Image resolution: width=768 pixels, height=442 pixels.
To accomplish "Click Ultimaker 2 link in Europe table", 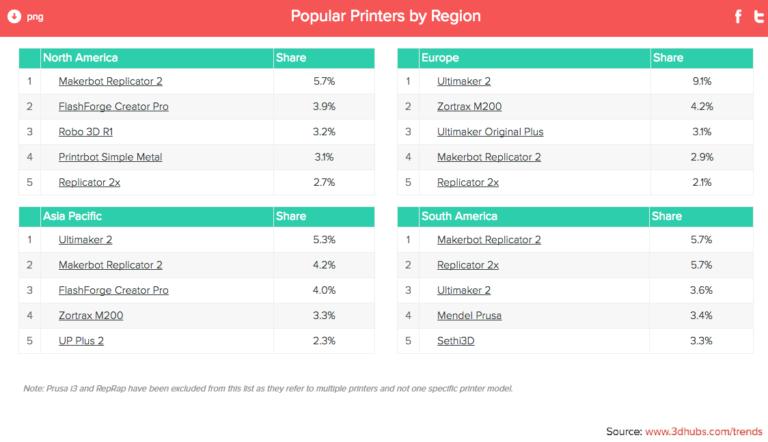I will pyautogui.click(x=464, y=81).
